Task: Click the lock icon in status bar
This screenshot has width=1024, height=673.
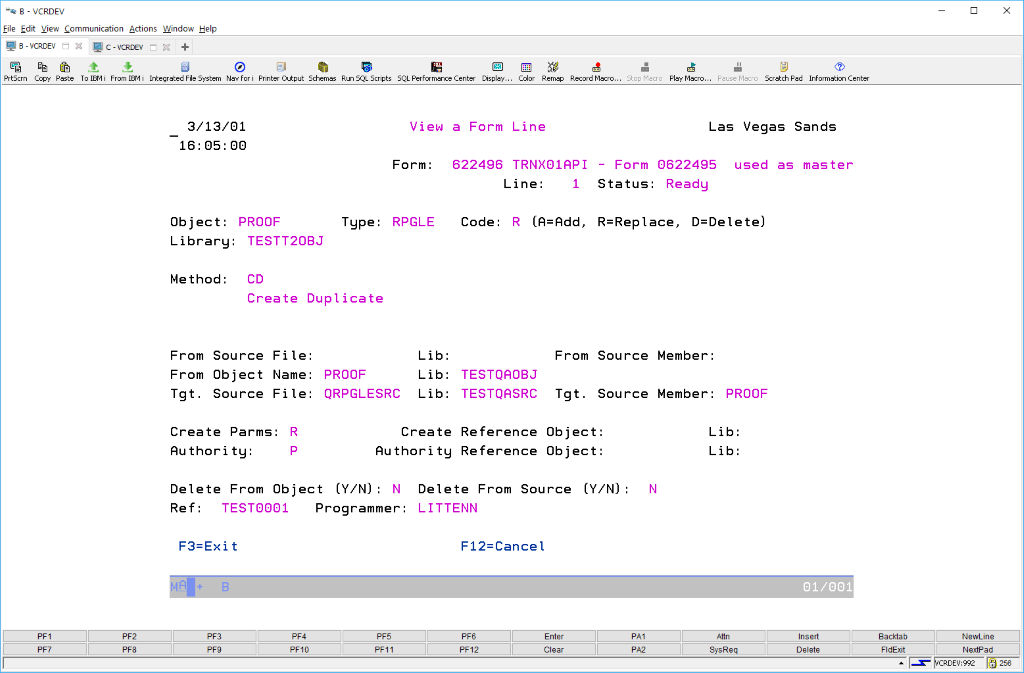Action: (x=992, y=663)
